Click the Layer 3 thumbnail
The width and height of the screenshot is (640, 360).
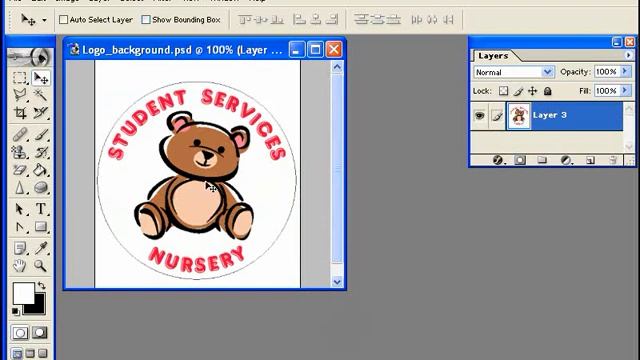pos(519,116)
